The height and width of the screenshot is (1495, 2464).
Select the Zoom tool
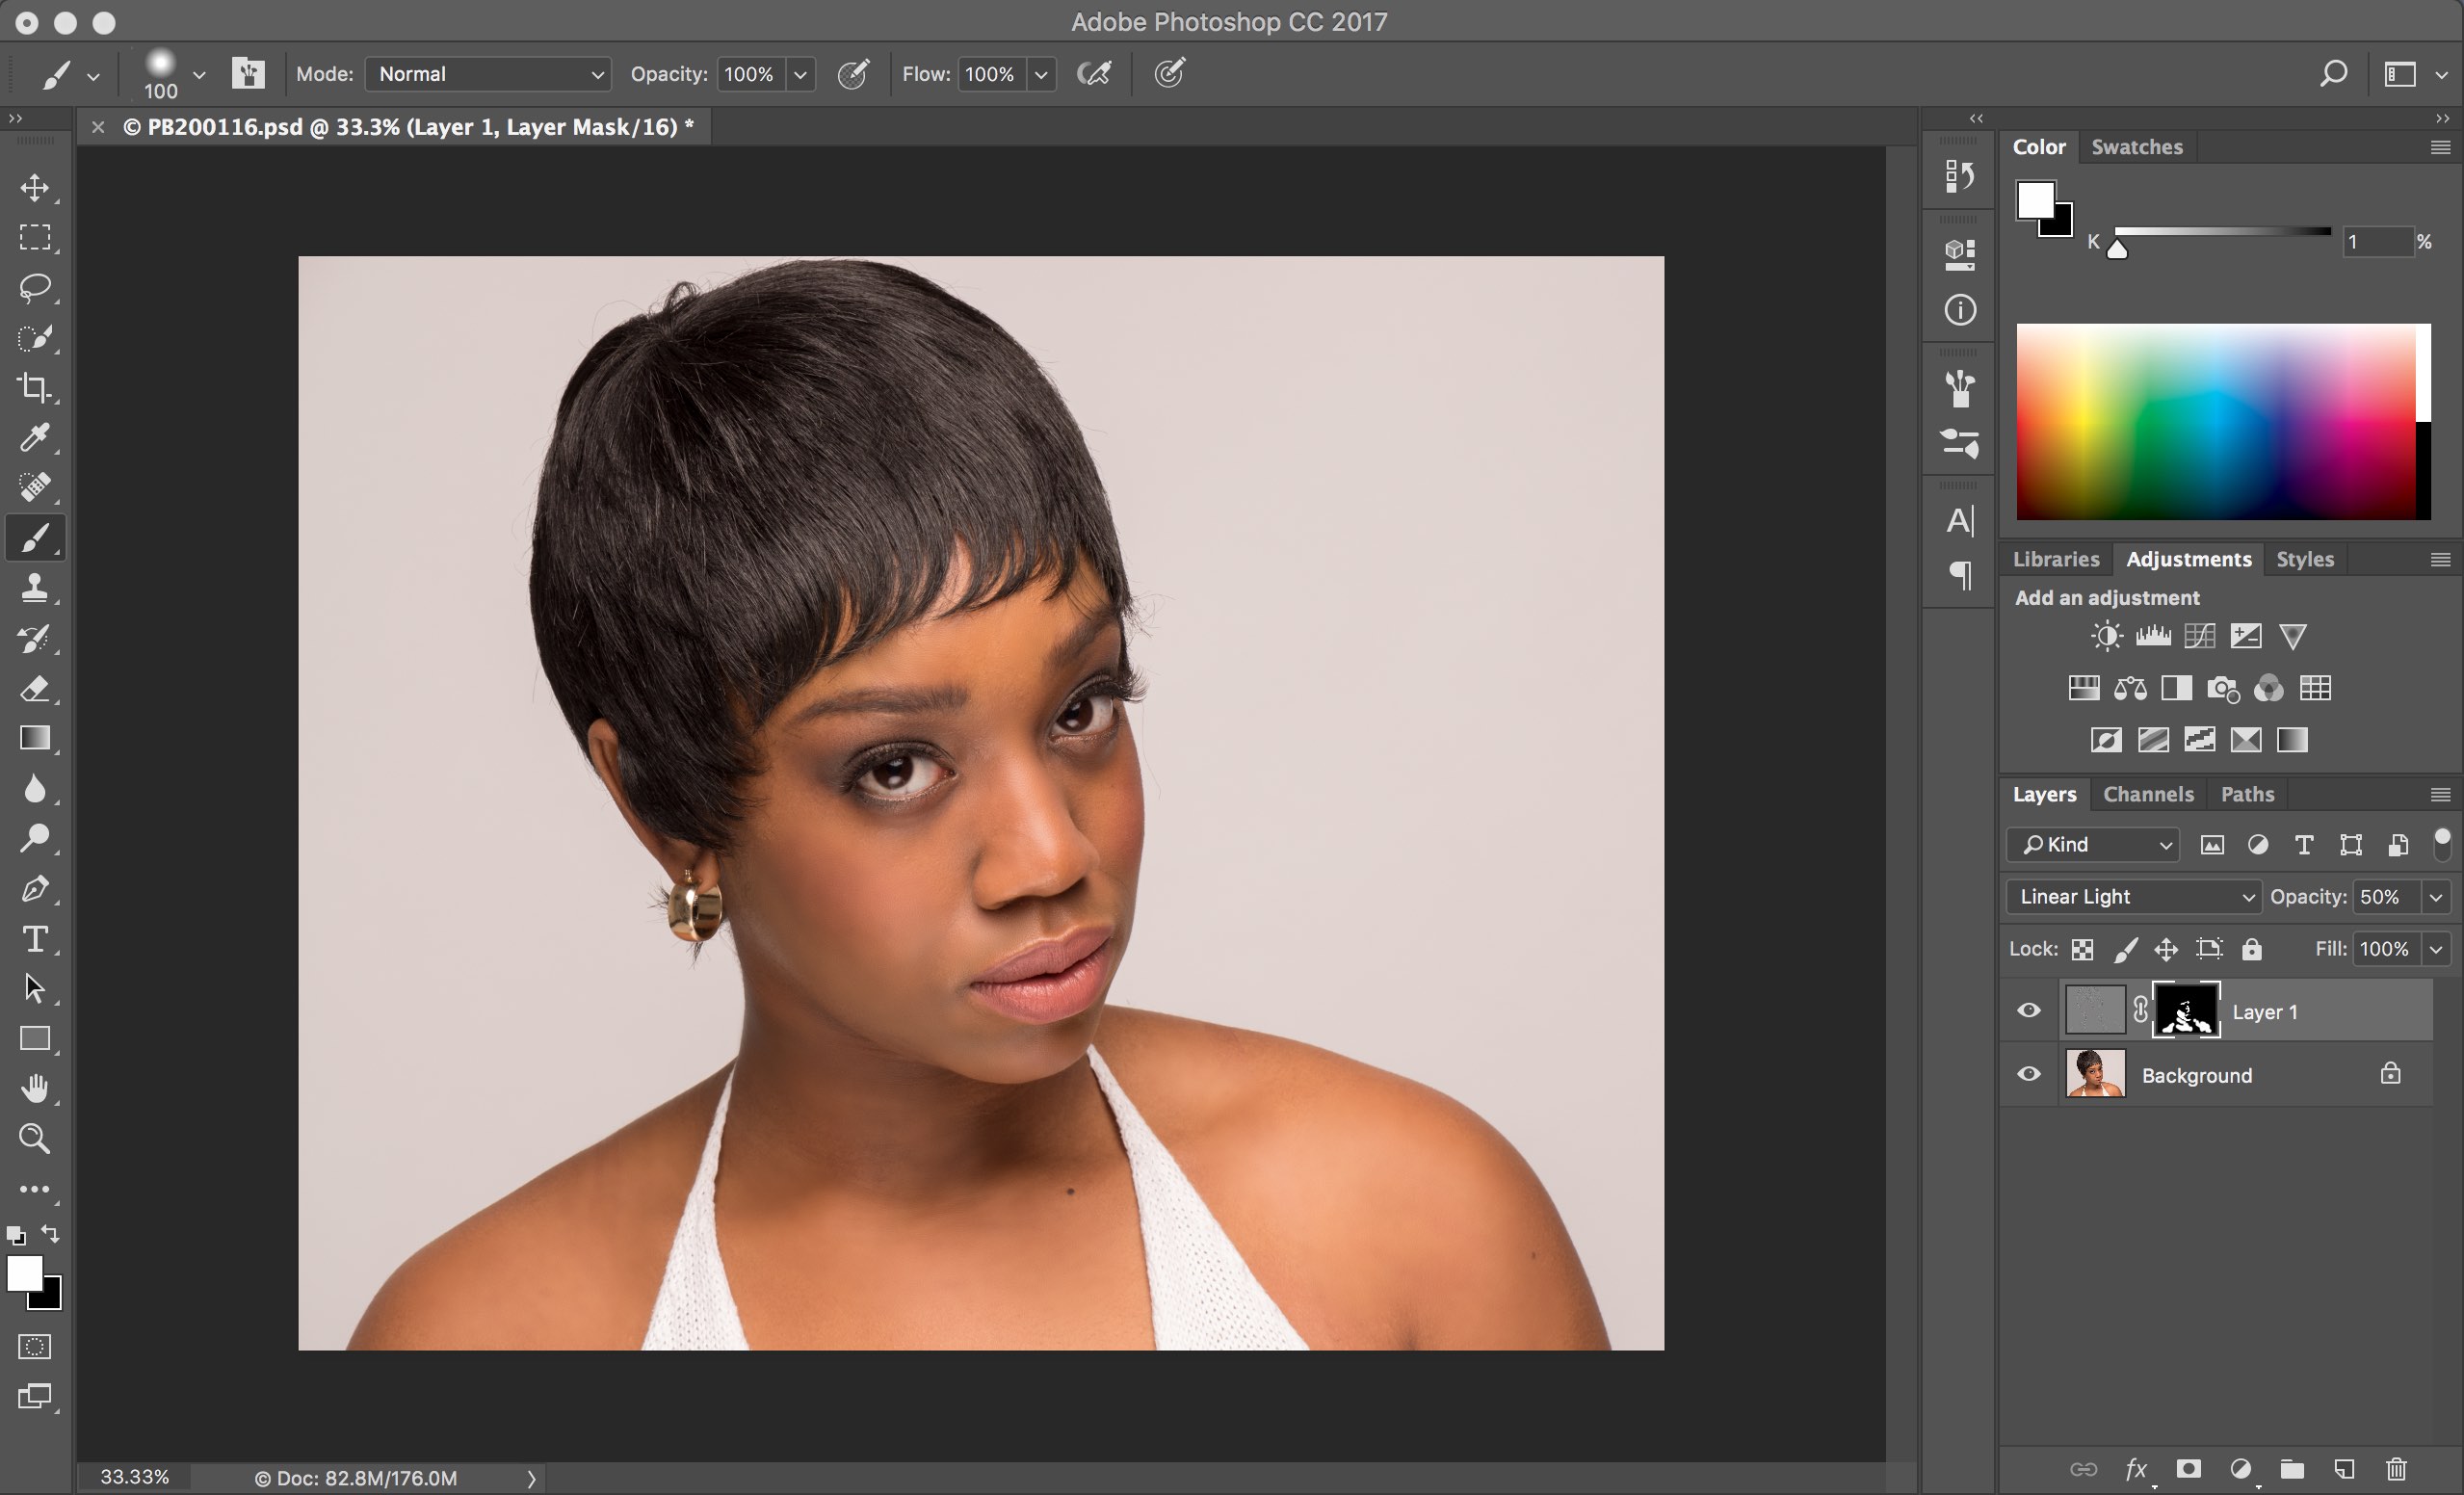(36, 1138)
